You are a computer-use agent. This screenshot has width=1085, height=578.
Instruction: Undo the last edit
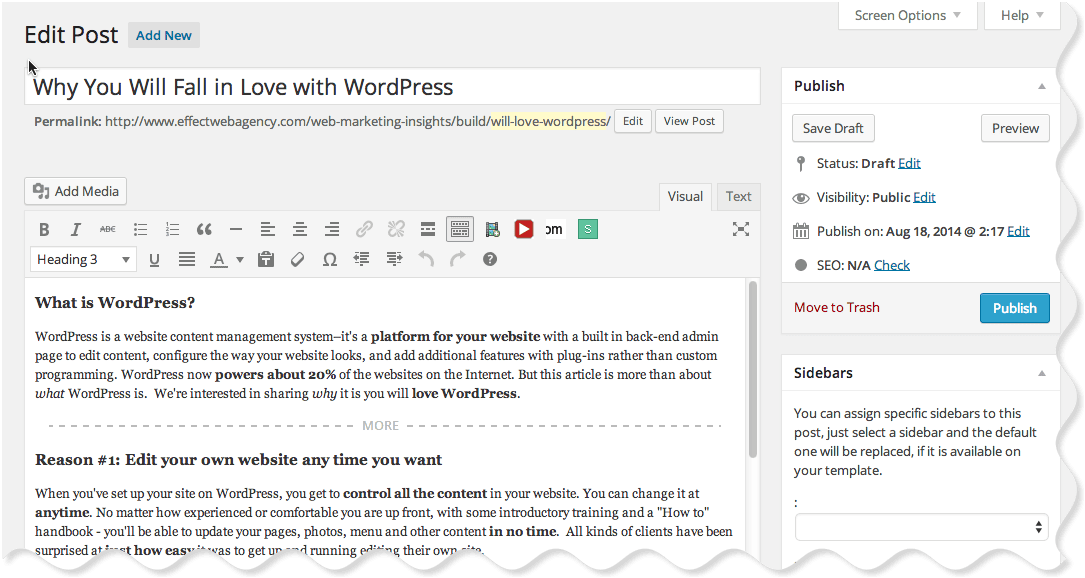[426, 260]
